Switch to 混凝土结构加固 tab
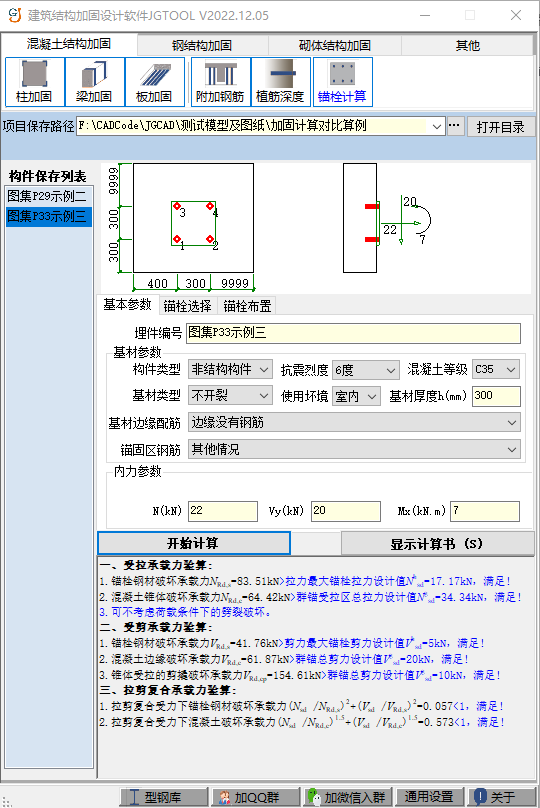This screenshot has width=540, height=808. tap(69, 44)
